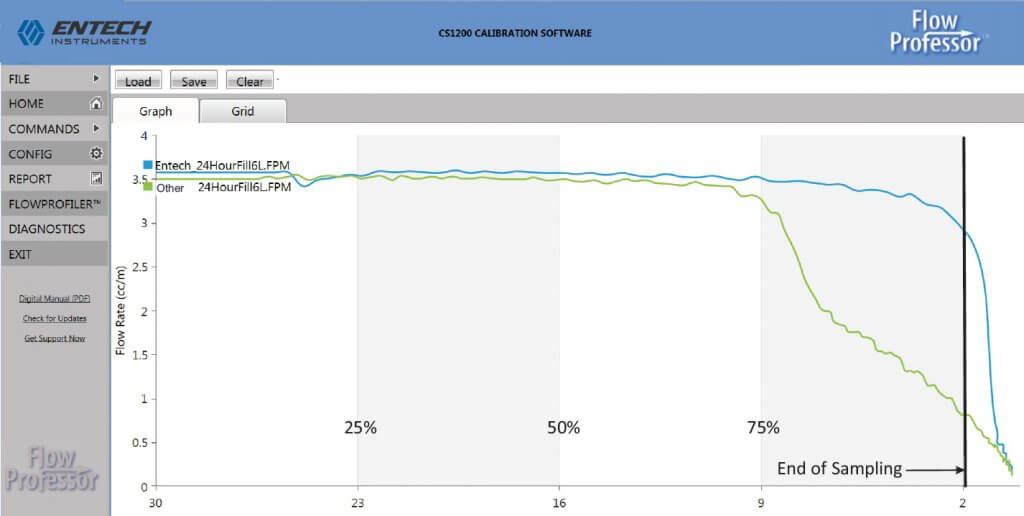
Task: Open the DIAGNOSTICS menu item
Action: click(x=47, y=229)
